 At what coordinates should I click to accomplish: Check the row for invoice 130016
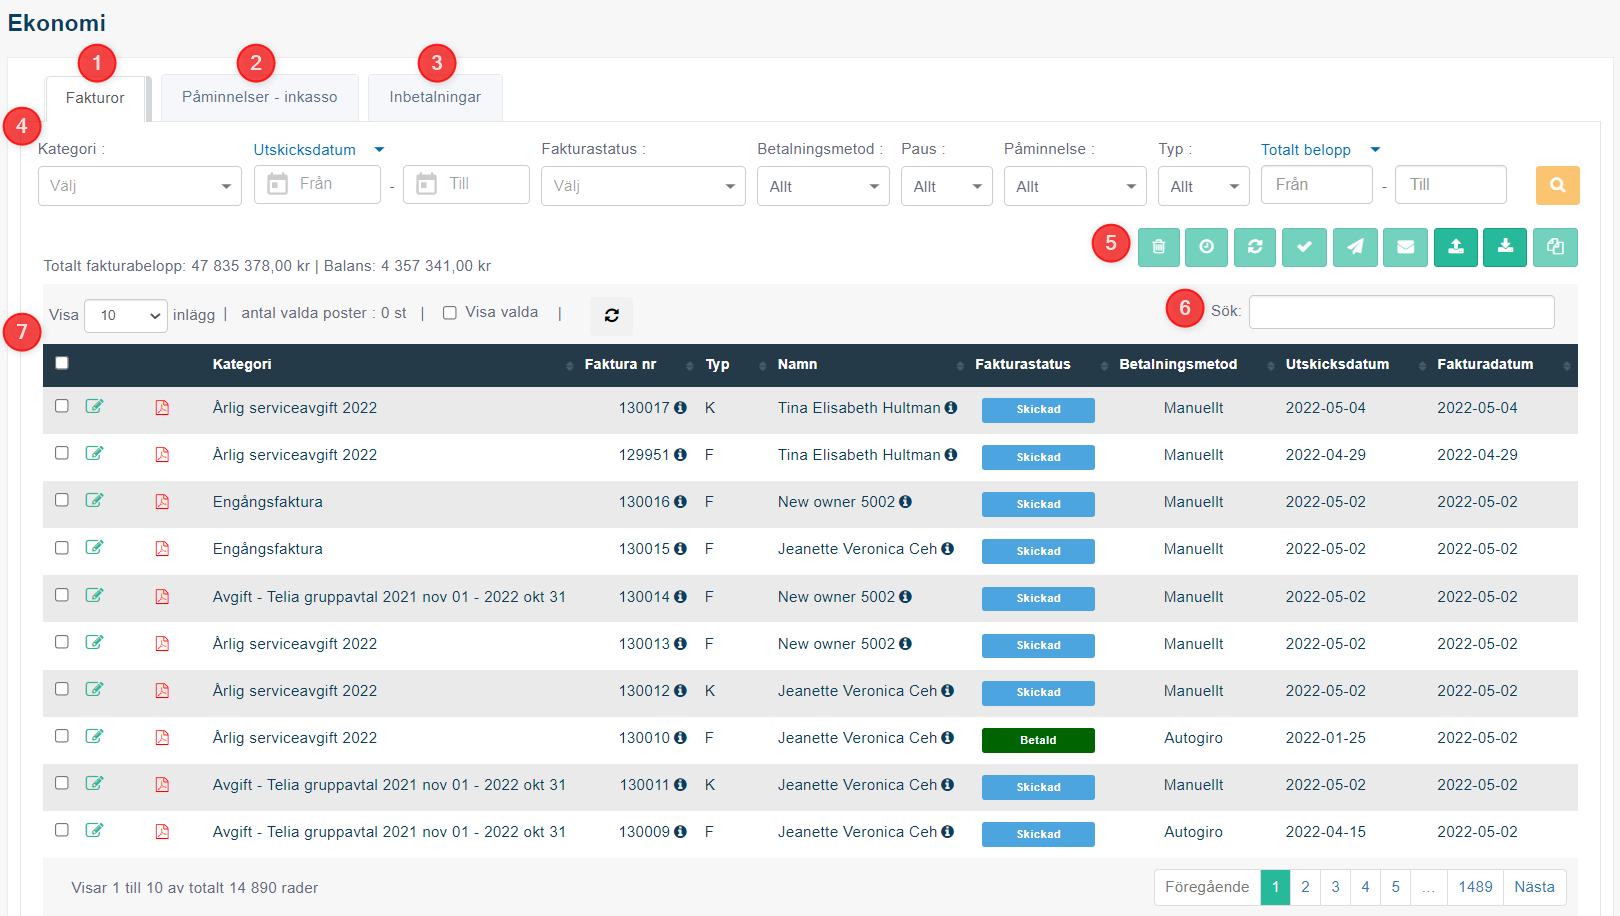pyautogui.click(x=62, y=500)
